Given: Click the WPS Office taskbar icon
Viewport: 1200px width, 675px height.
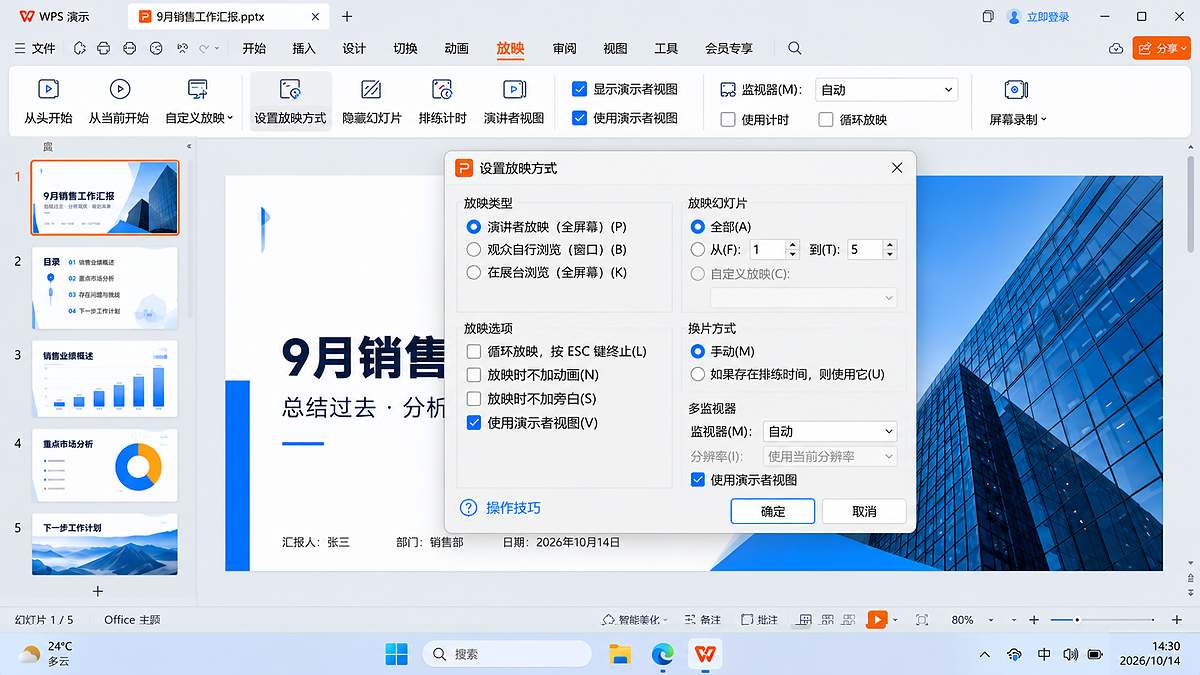Looking at the screenshot, I should pyautogui.click(x=706, y=654).
